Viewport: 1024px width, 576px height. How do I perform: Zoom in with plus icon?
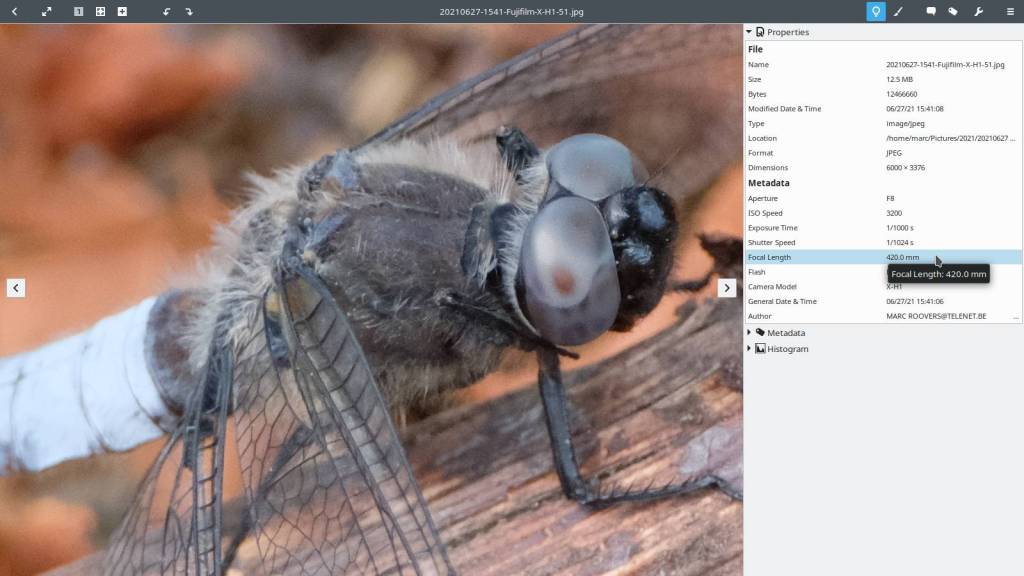[x=122, y=11]
